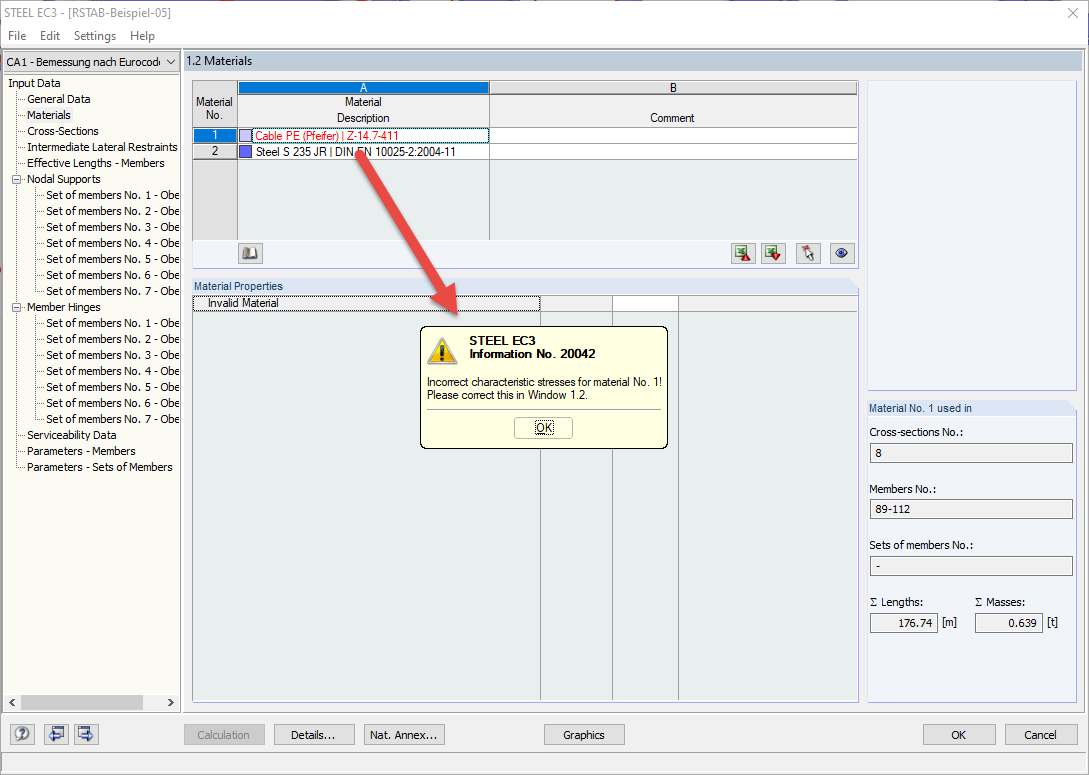The width and height of the screenshot is (1089, 775).
Task: Select Nodal Supports Set of members No. 1
Action: point(113,195)
